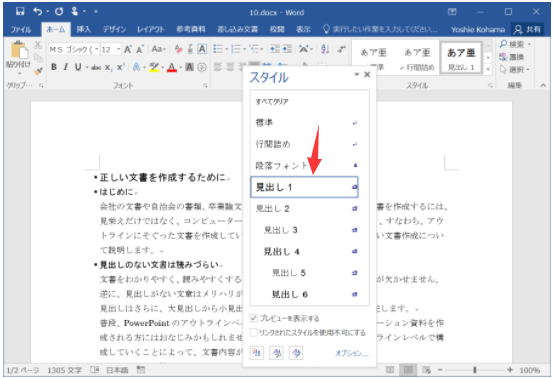
Task: Open font color dropdown arrow
Action: [180, 67]
